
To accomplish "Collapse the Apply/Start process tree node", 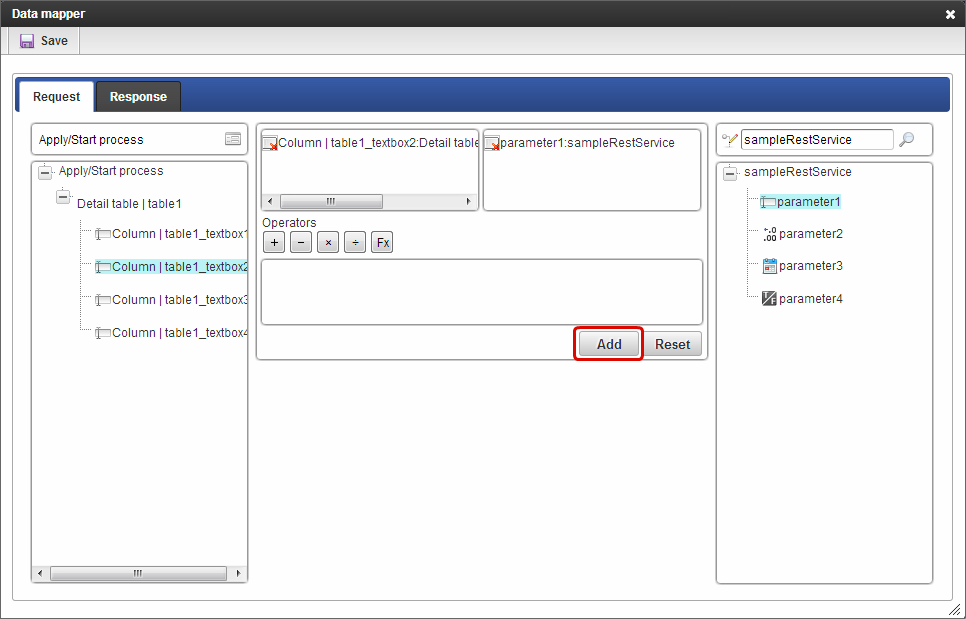I will click(x=45, y=171).
